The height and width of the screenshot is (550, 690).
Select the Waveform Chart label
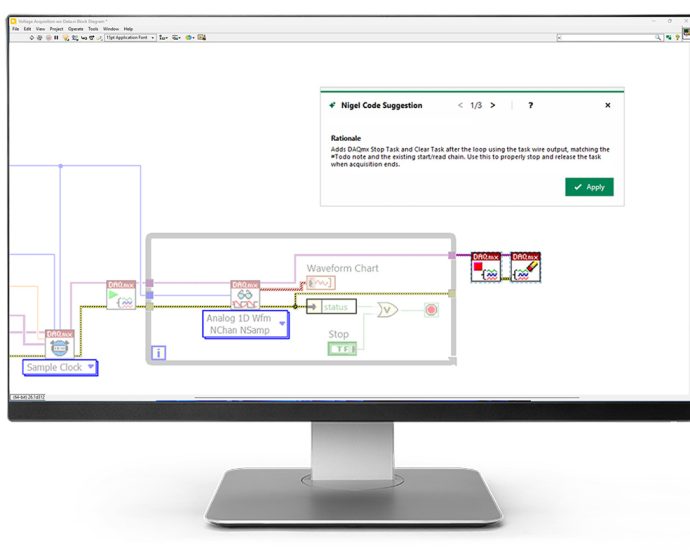[342, 268]
